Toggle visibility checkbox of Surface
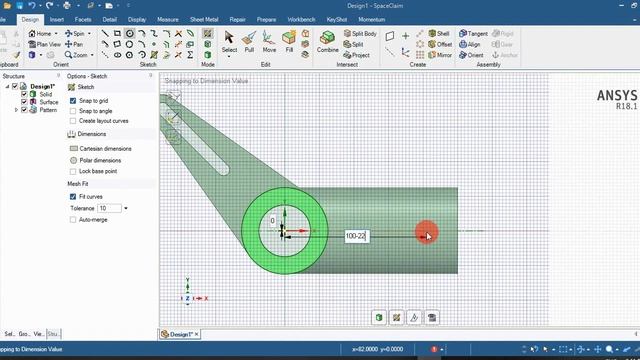Screen dimensions: 640x360 [x=24, y=102]
